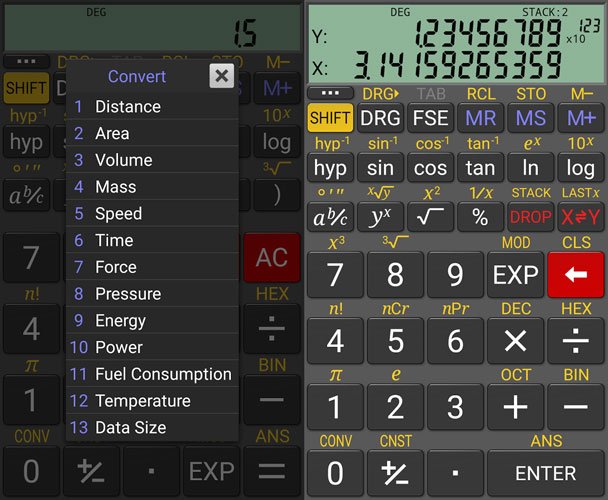Tap digit 9 on the right calculator
Screen dimensions: 608x500
pos(455,275)
